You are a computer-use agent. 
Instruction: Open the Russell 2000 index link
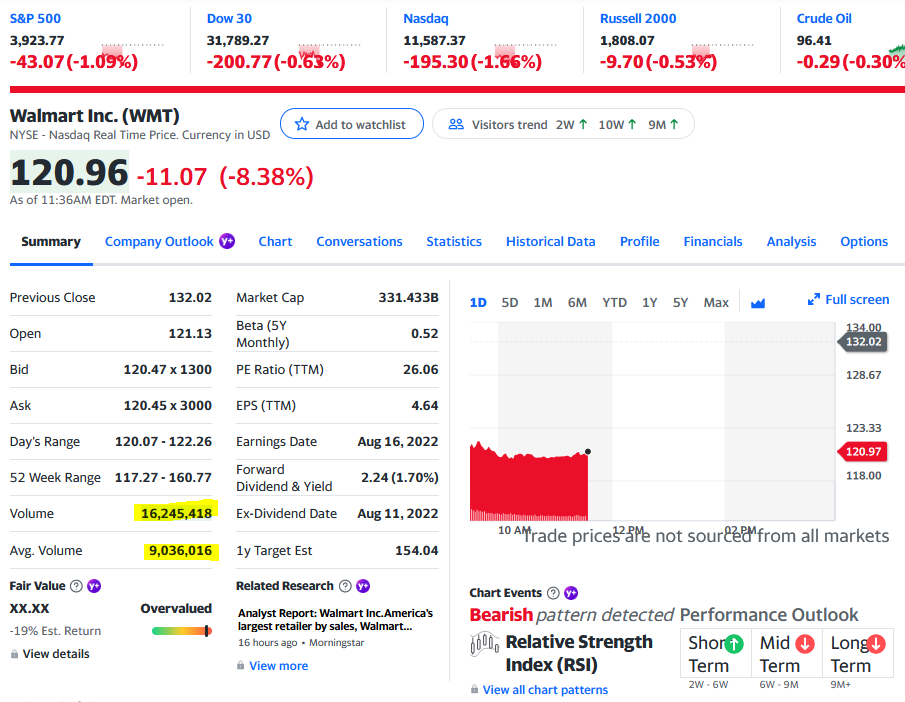tap(638, 18)
